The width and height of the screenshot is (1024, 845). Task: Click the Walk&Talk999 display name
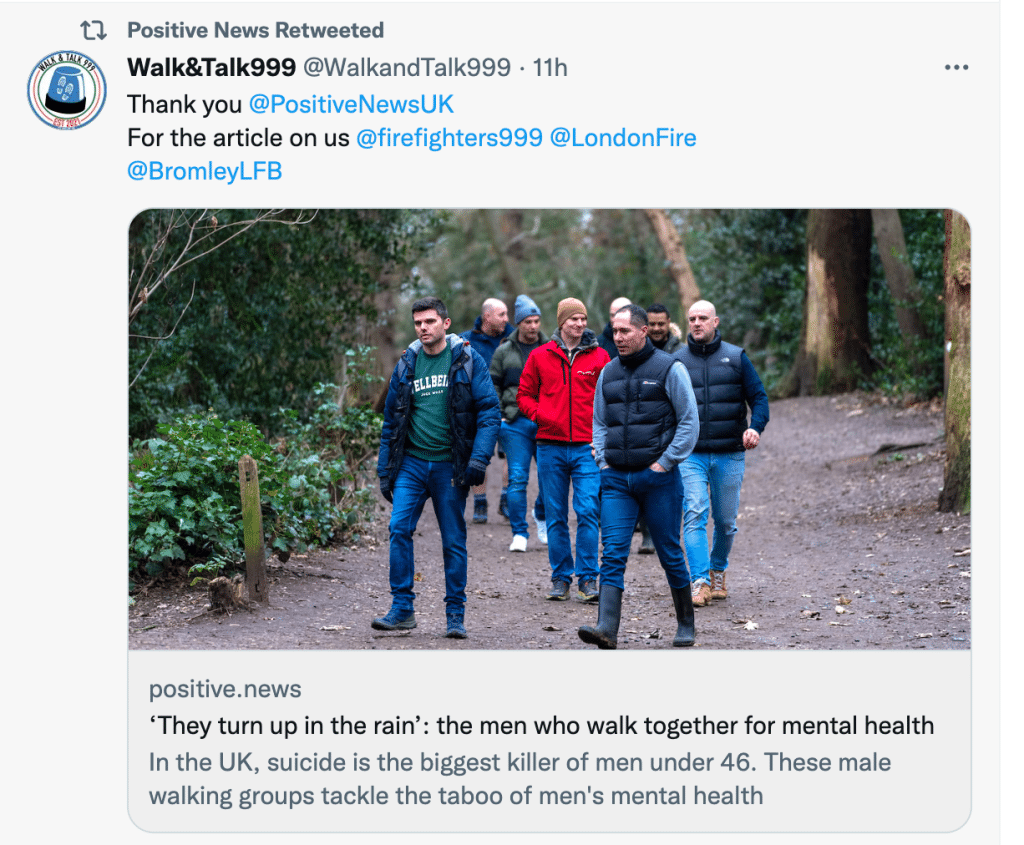click(212, 67)
